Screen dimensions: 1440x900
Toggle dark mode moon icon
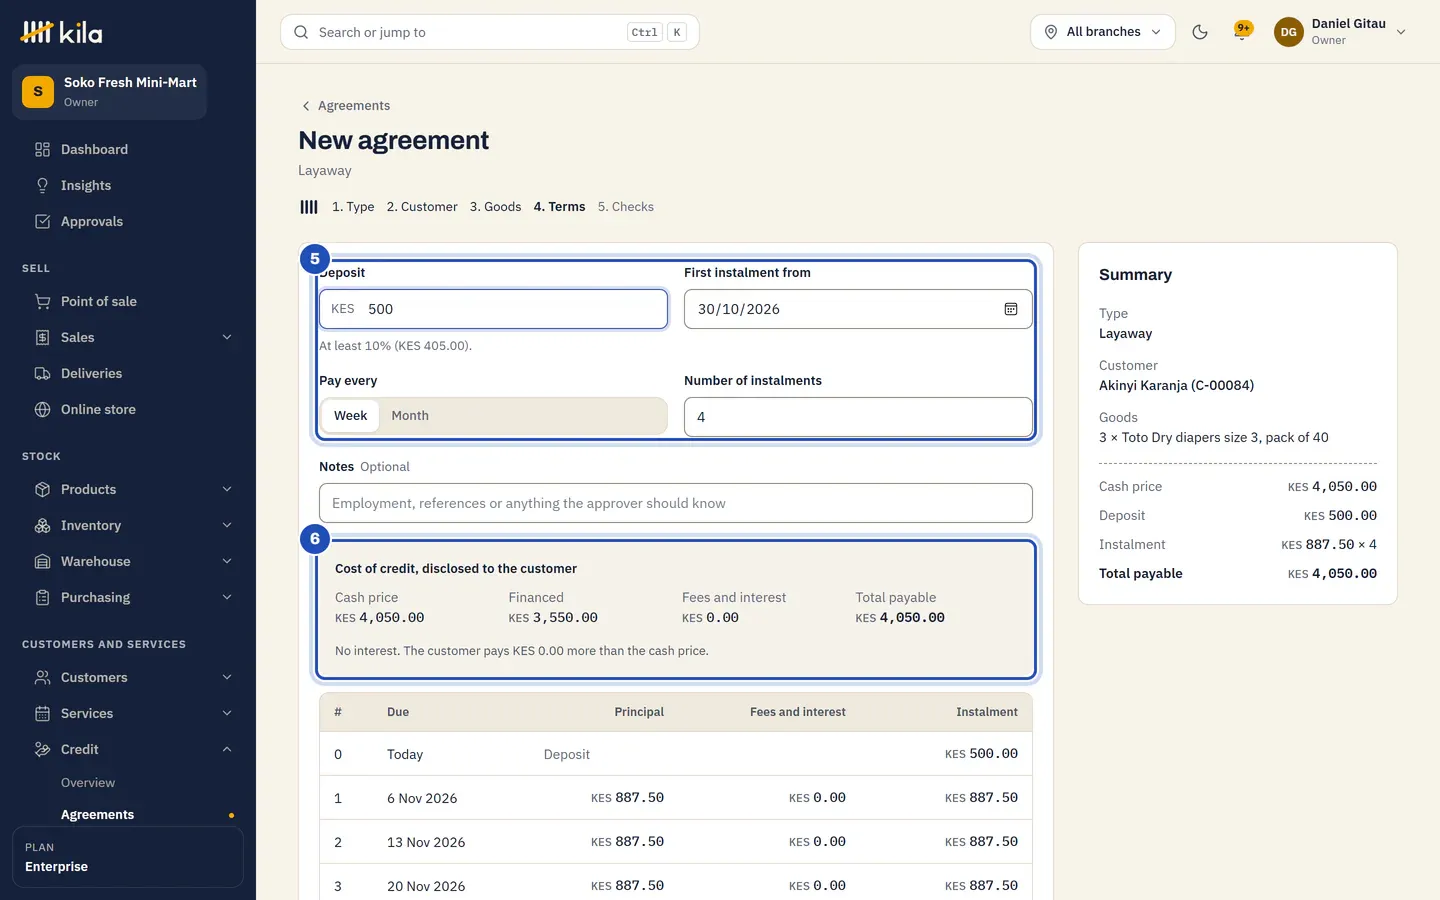click(x=1200, y=32)
